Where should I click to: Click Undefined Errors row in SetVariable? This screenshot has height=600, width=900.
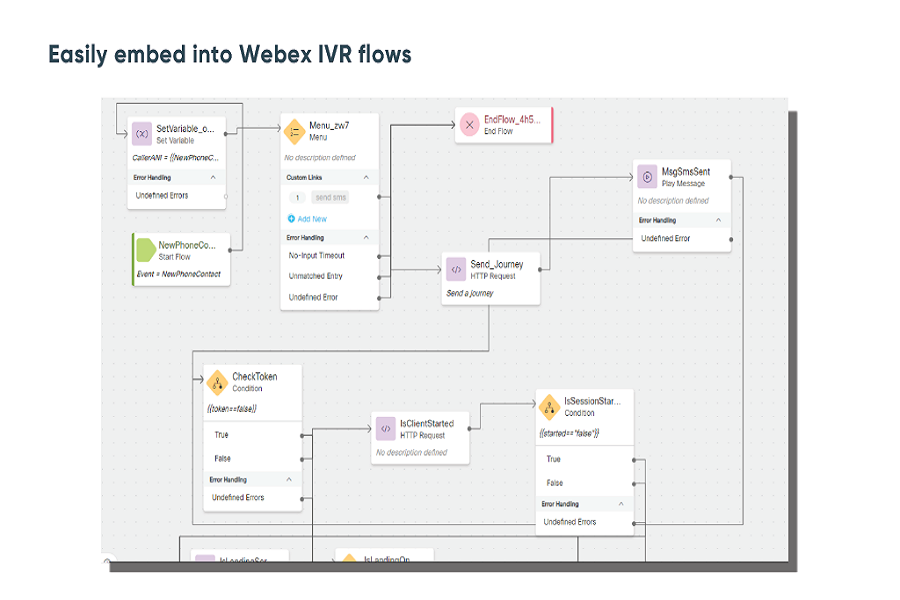point(176,196)
